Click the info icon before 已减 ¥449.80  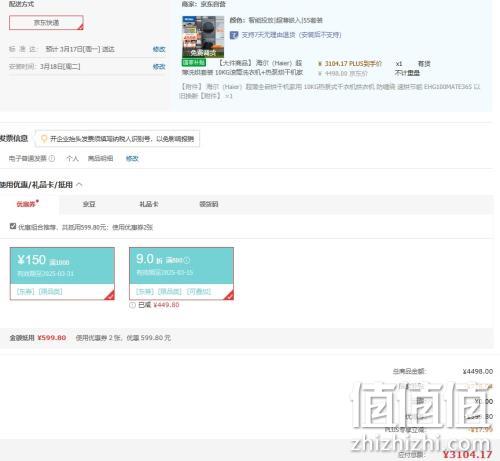pyautogui.click(x=132, y=305)
